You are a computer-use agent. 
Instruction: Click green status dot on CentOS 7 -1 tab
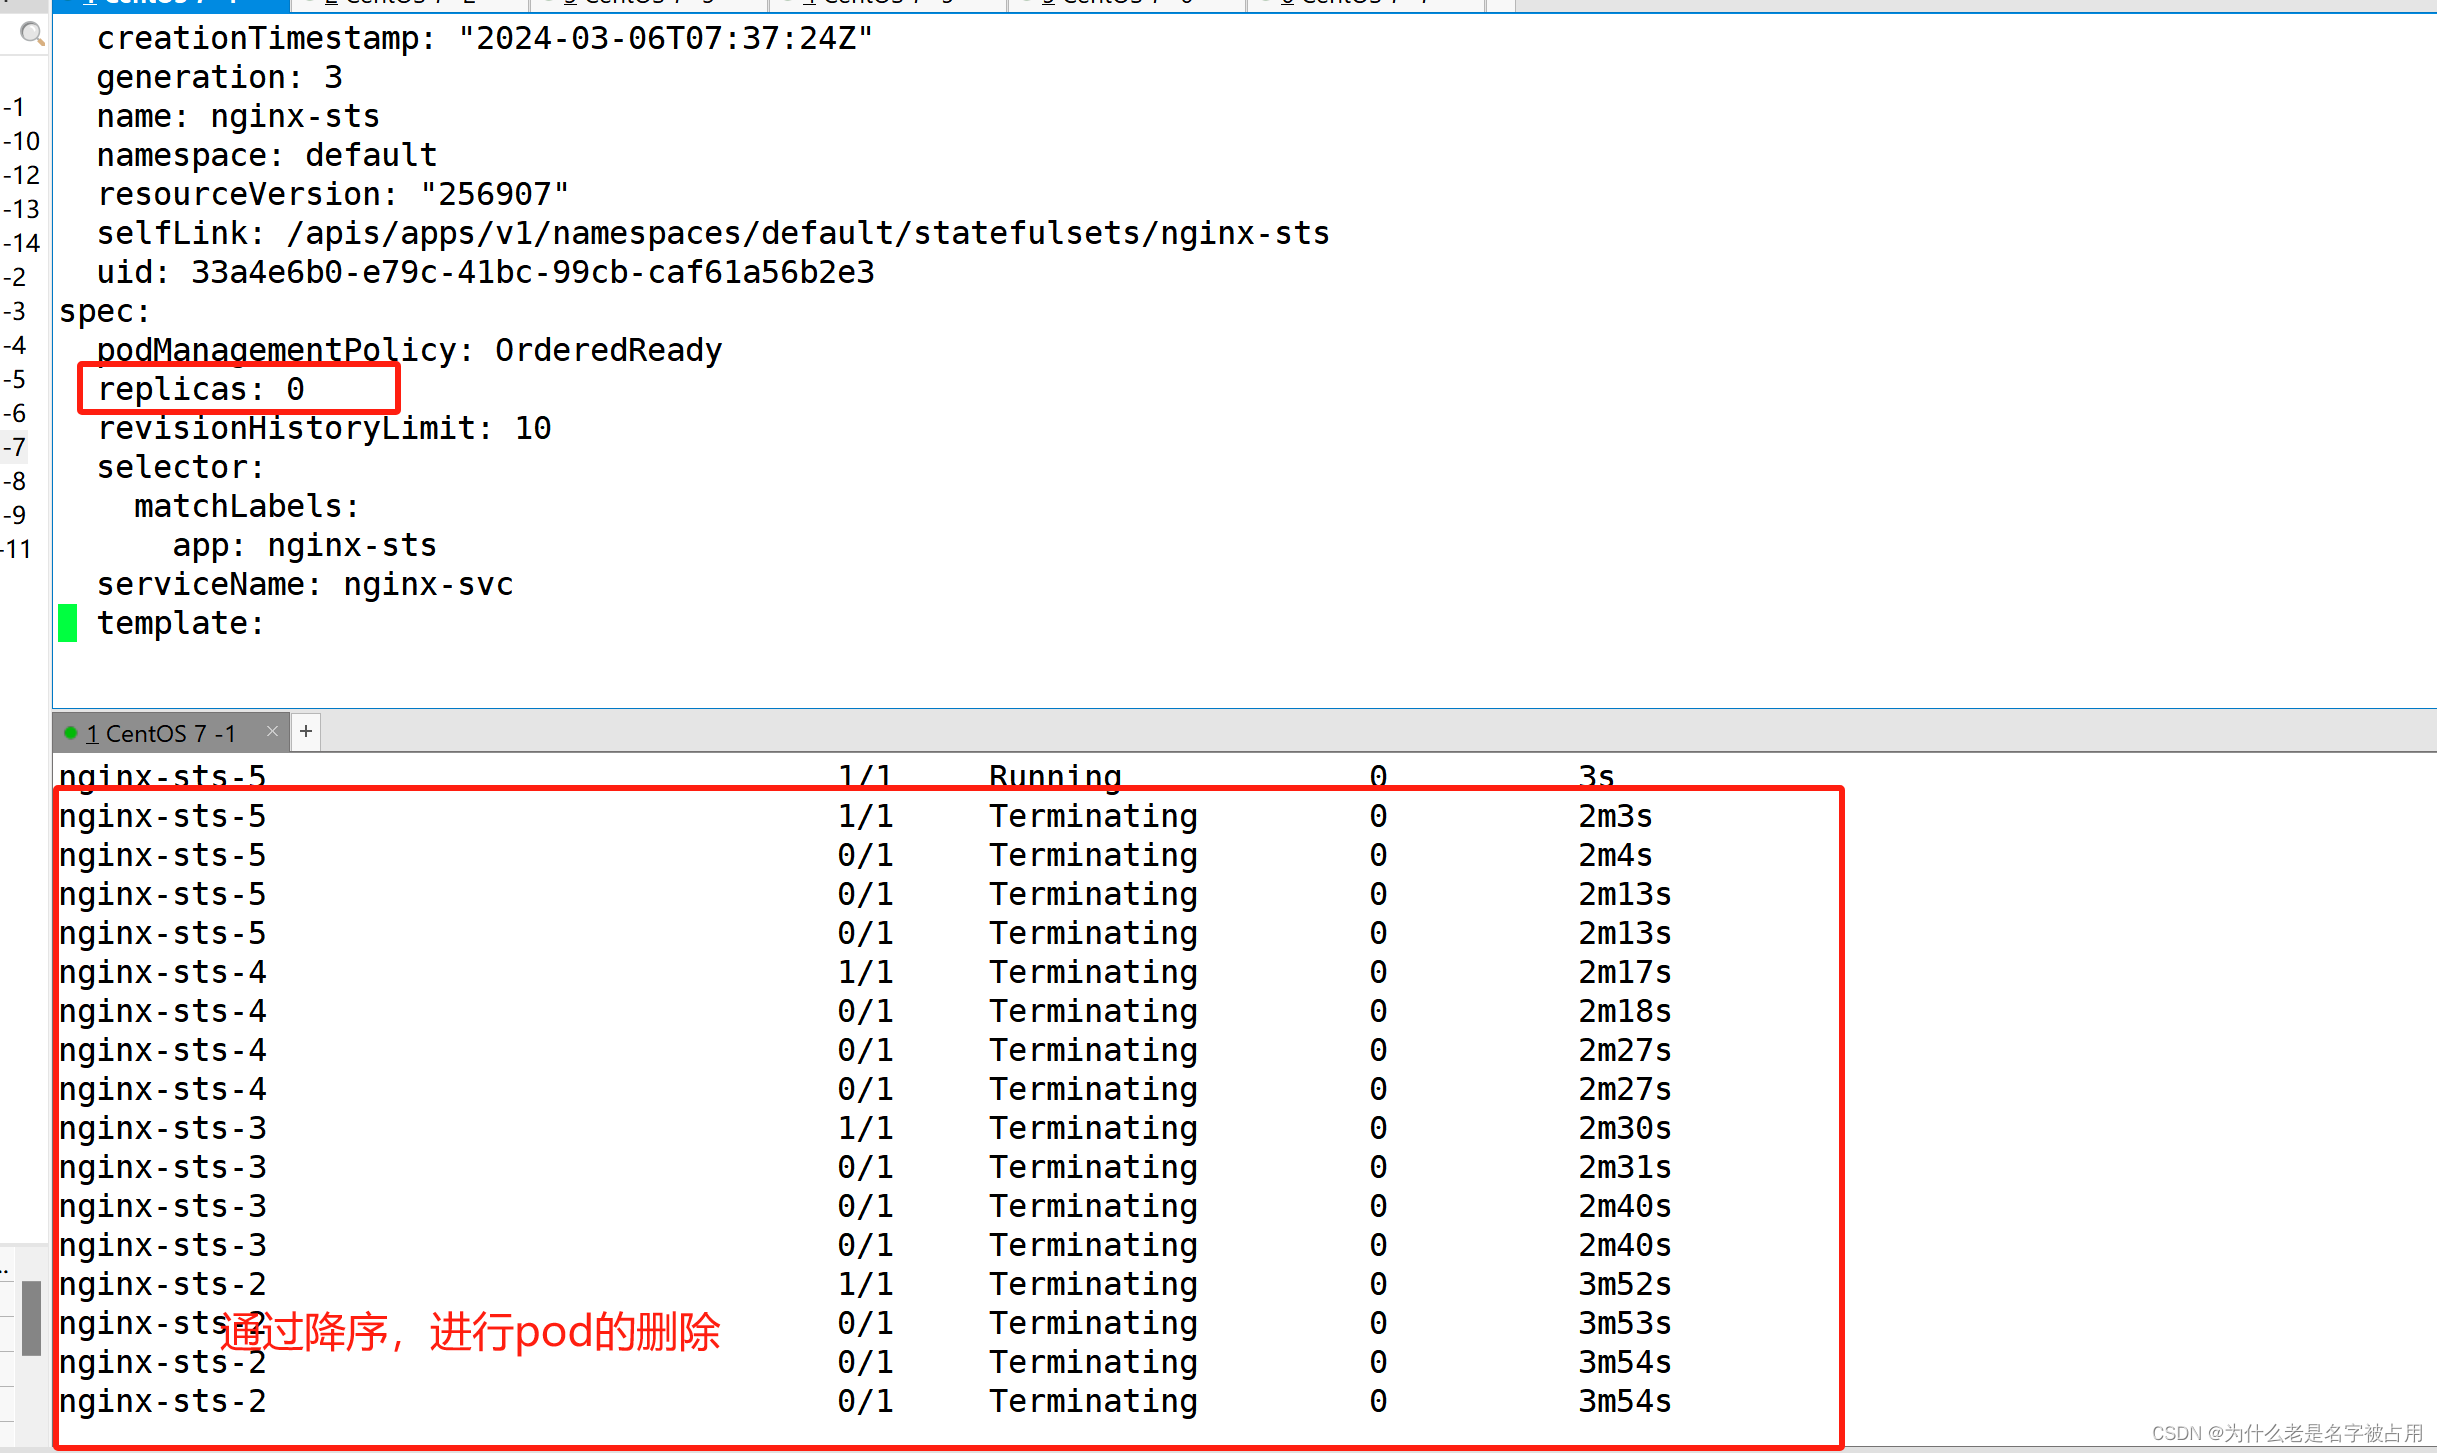click(70, 733)
